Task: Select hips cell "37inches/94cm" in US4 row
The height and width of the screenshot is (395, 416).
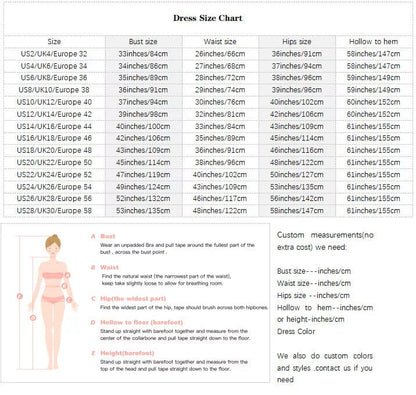Action: pyautogui.click(x=297, y=66)
